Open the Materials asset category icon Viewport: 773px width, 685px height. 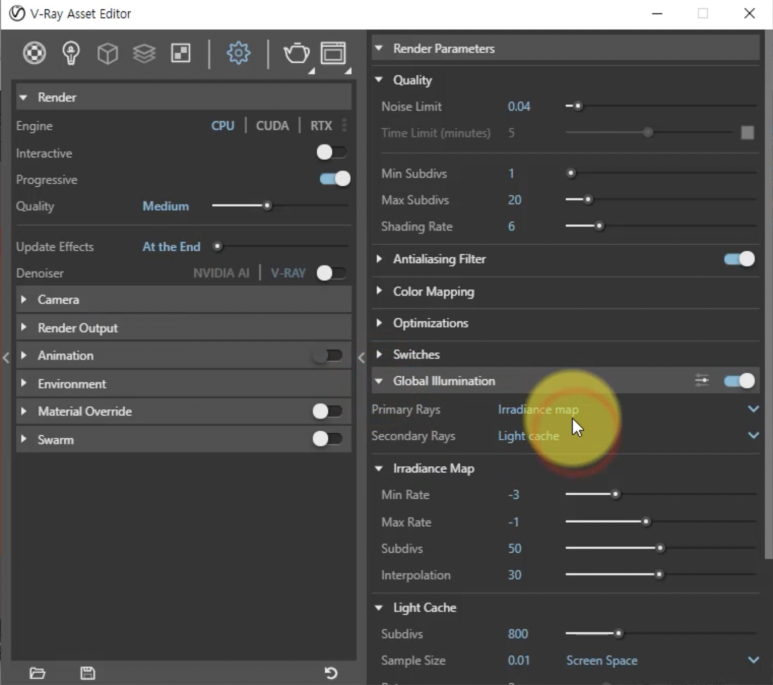pyautogui.click(x=34, y=53)
